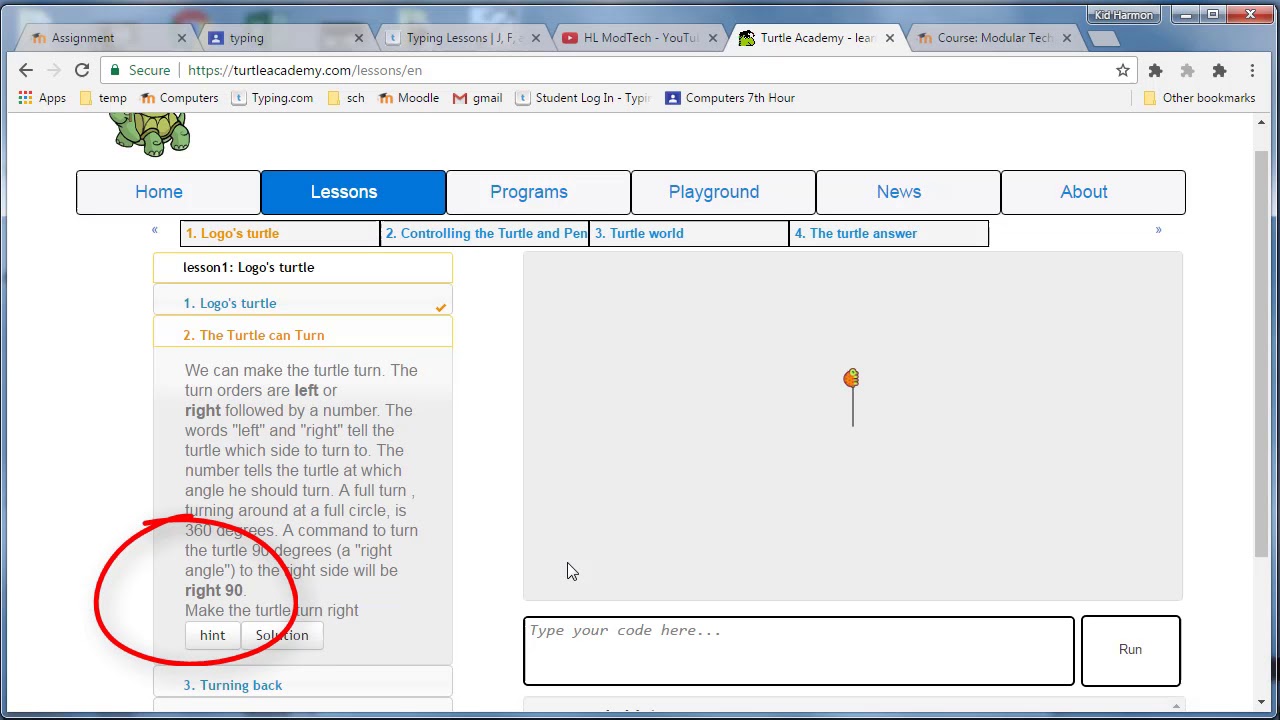Click the turtle logo image
This screenshot has width=1280, height=720.
coord(150,134)
